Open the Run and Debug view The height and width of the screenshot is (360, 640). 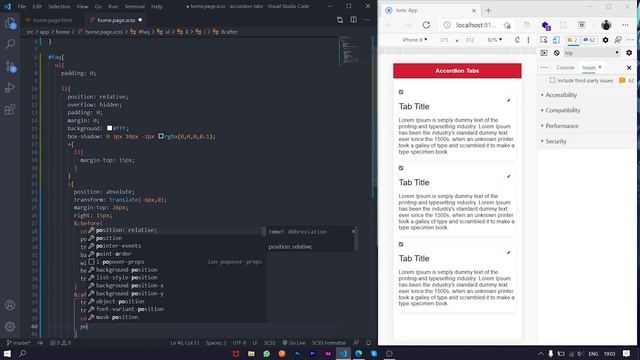coord(10,88)
